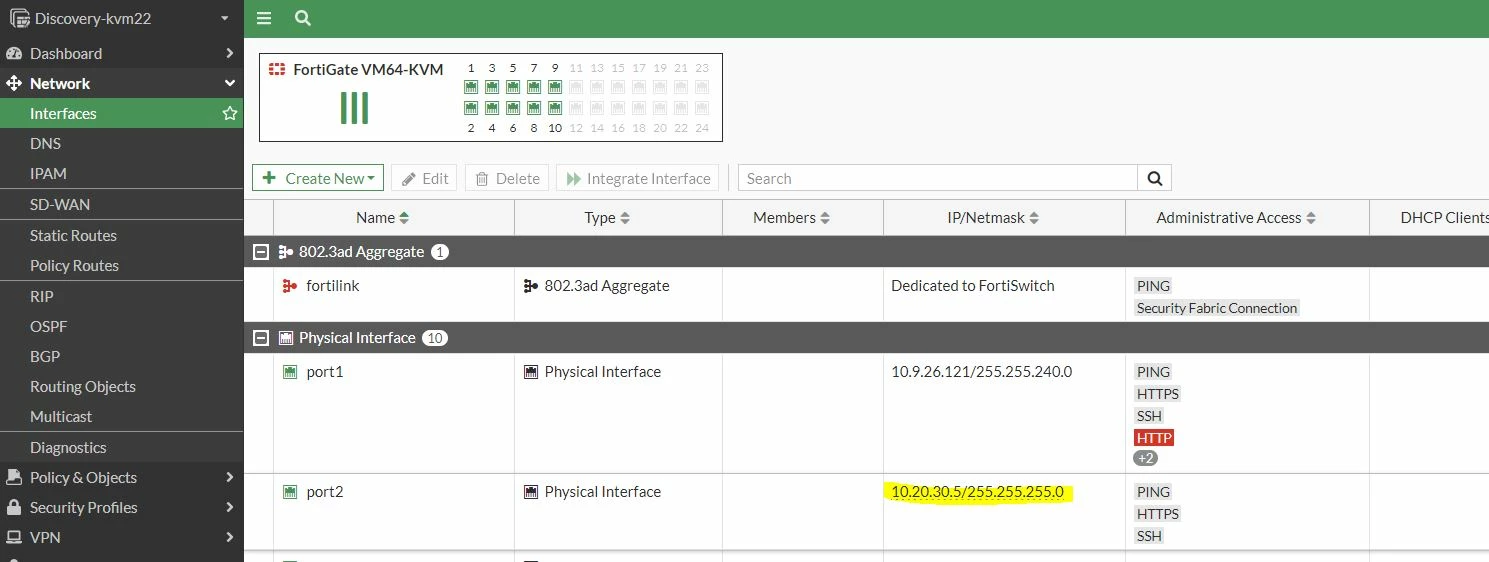Click the Physical Interface type icon in port1 row

coord(531,372)
